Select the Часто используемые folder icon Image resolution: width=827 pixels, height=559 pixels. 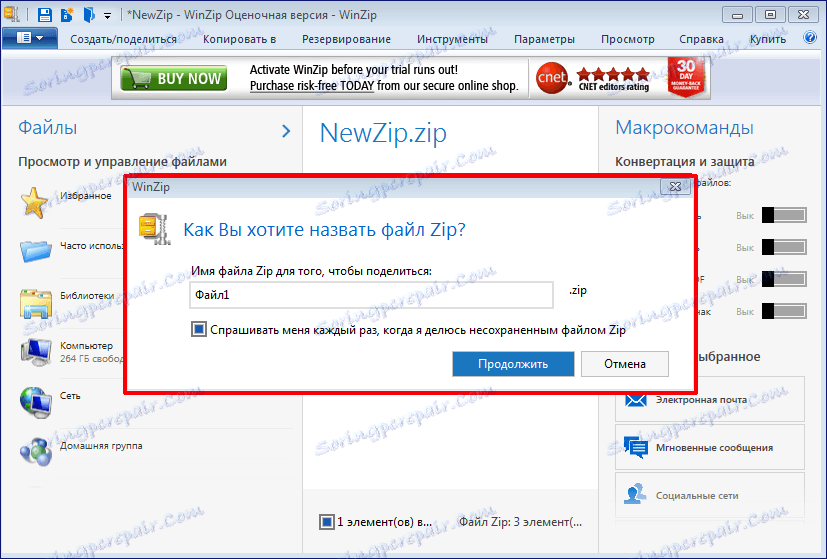point(36,250)
